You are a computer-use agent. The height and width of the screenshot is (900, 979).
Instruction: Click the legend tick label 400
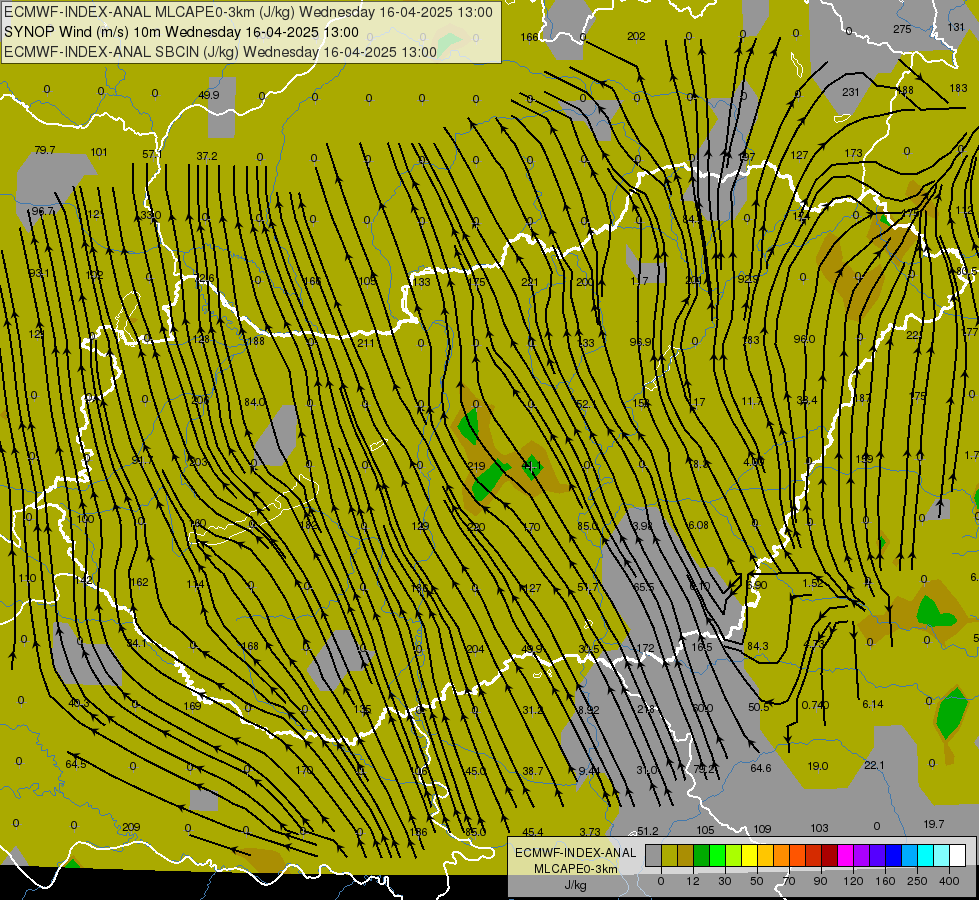pyautogui.click(x=949, y=881)
